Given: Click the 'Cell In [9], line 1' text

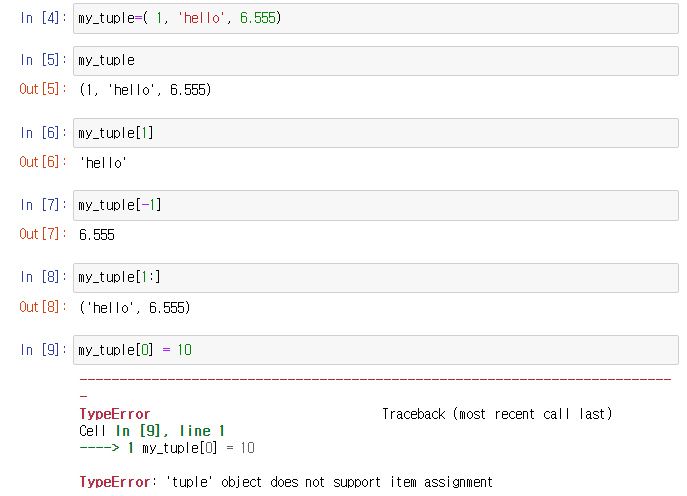Looking at the screenshot, I should 152,431.
